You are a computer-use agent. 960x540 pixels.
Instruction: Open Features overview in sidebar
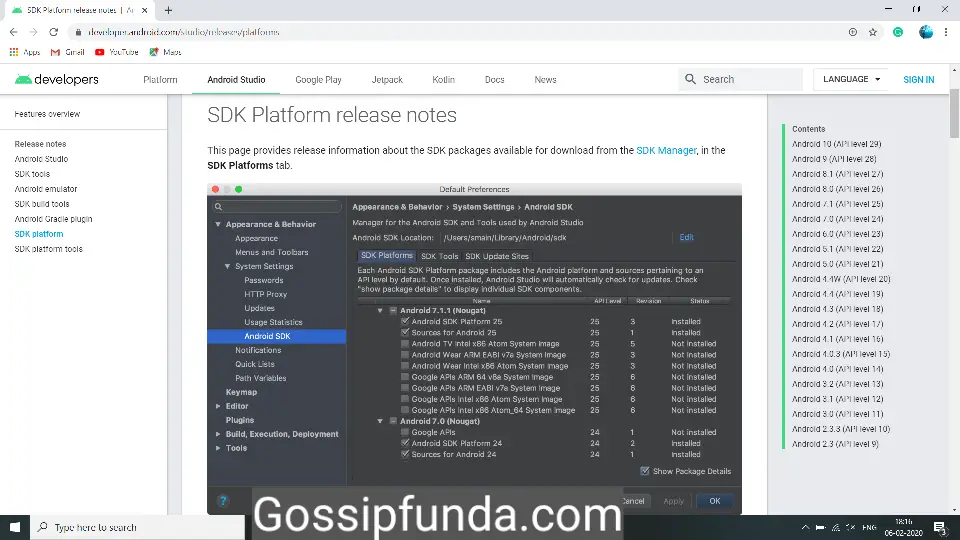[47, 114]
